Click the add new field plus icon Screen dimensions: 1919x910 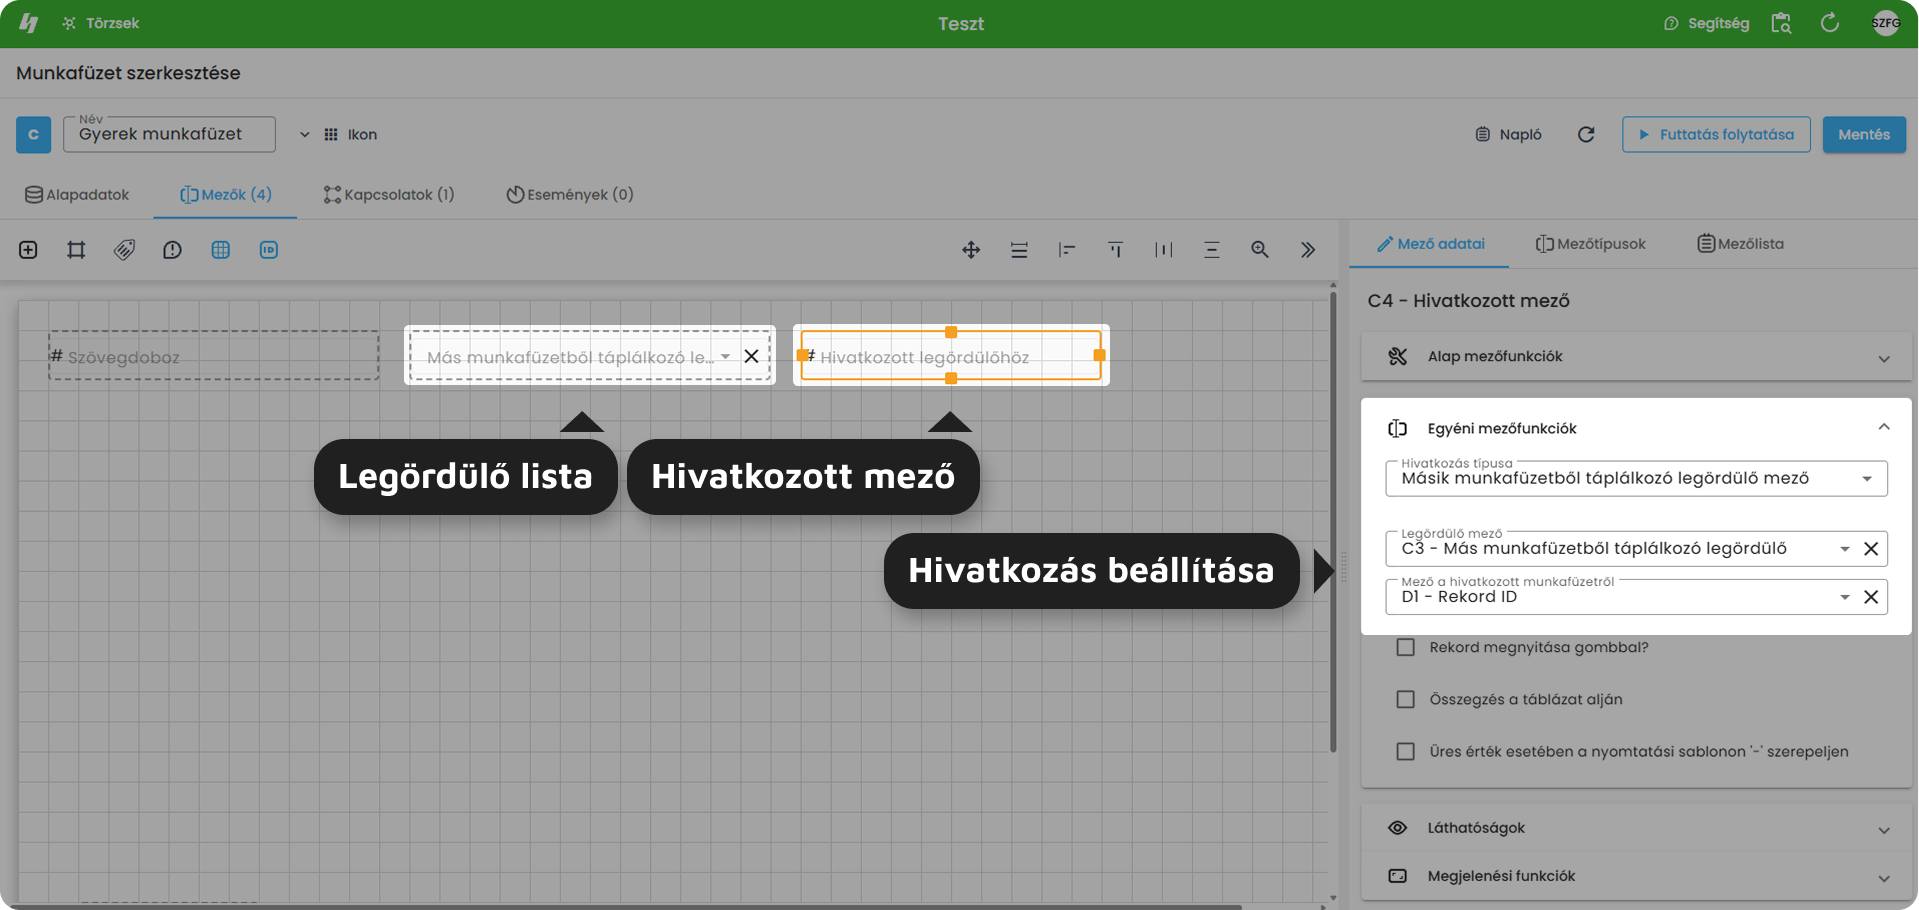coord(28,250)
